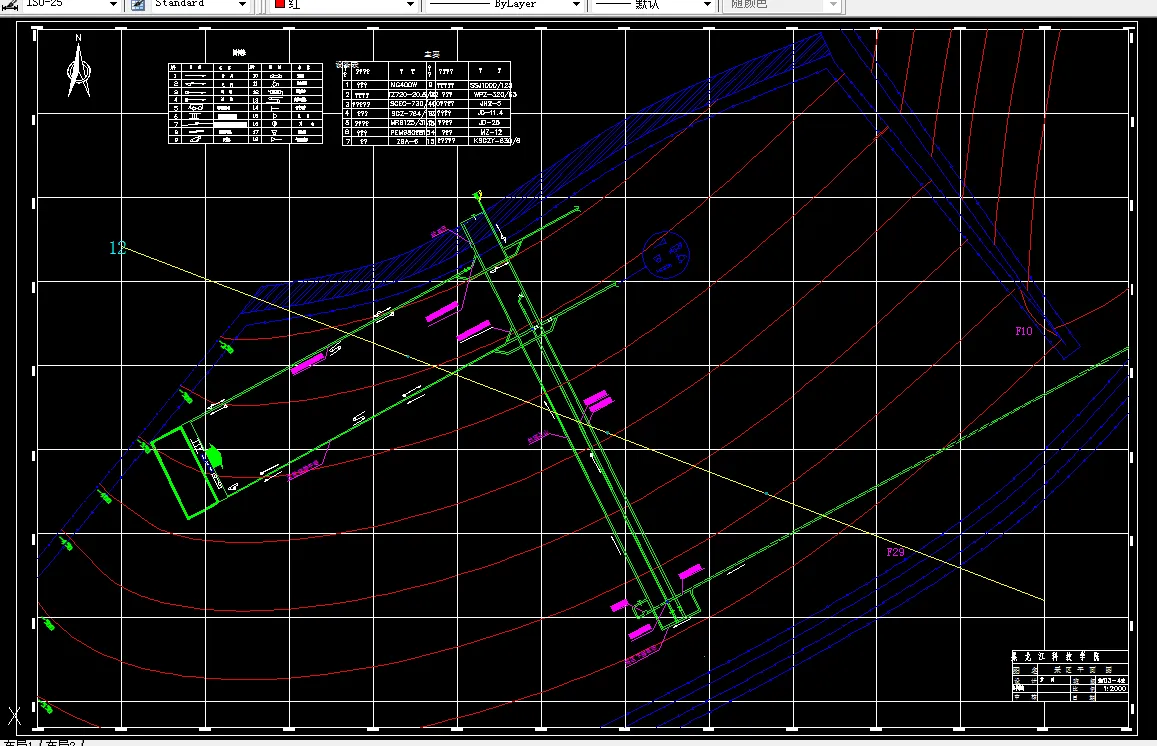Image resolution: width=1157 pixels, height=746 pixels.
Task: Open the 默认 lineweight dropdown
Action: (x=707, y=4)
